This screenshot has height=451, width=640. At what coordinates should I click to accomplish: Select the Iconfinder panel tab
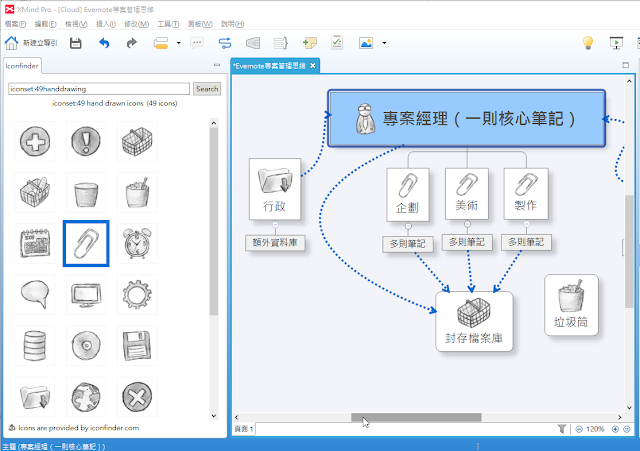22,66
